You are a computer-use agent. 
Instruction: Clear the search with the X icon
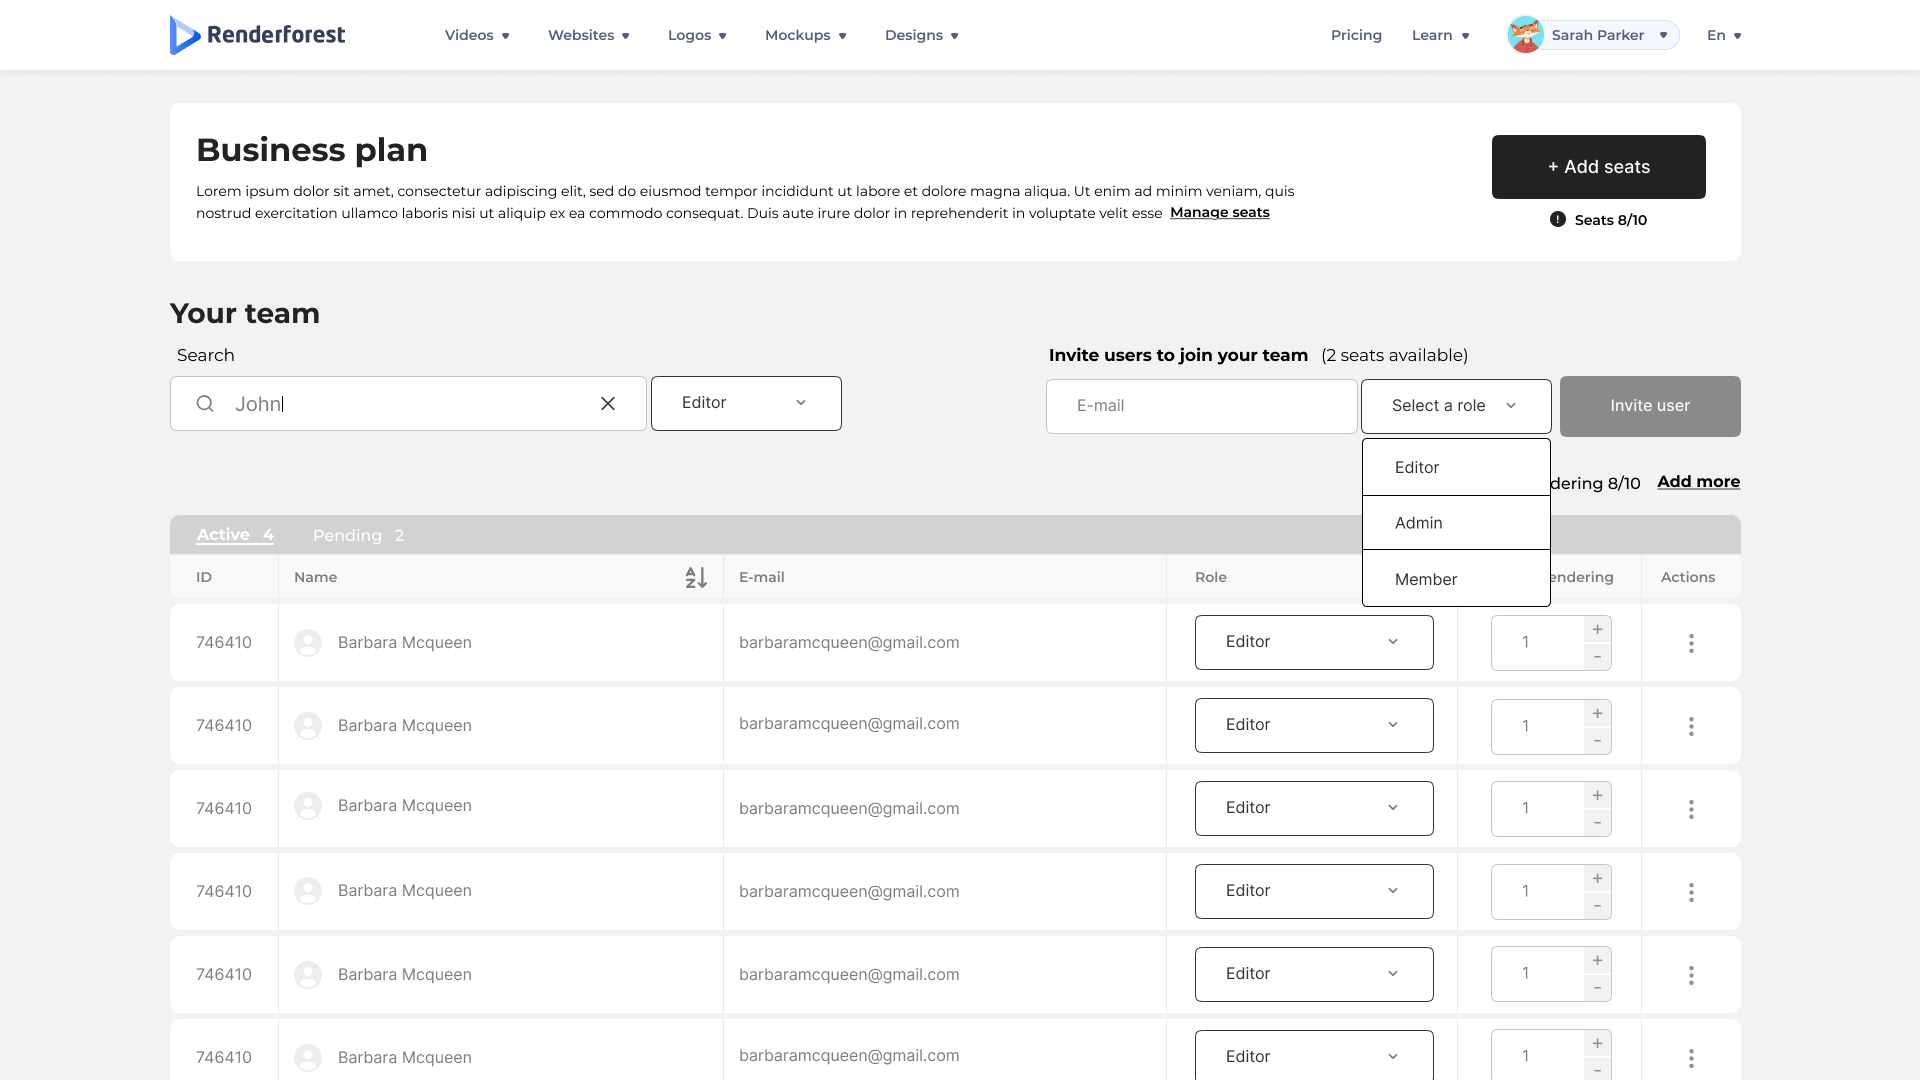point(608,403)
